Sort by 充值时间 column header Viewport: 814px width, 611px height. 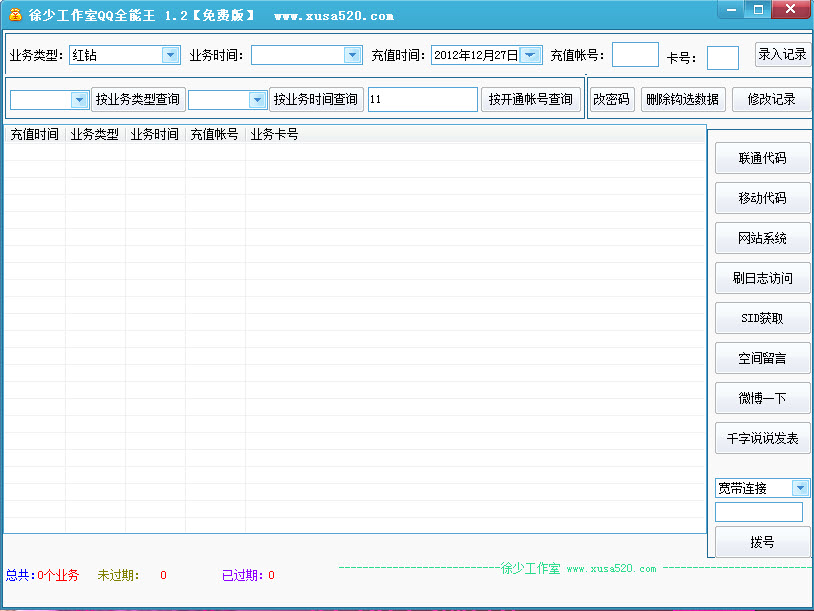pos(35,134)
